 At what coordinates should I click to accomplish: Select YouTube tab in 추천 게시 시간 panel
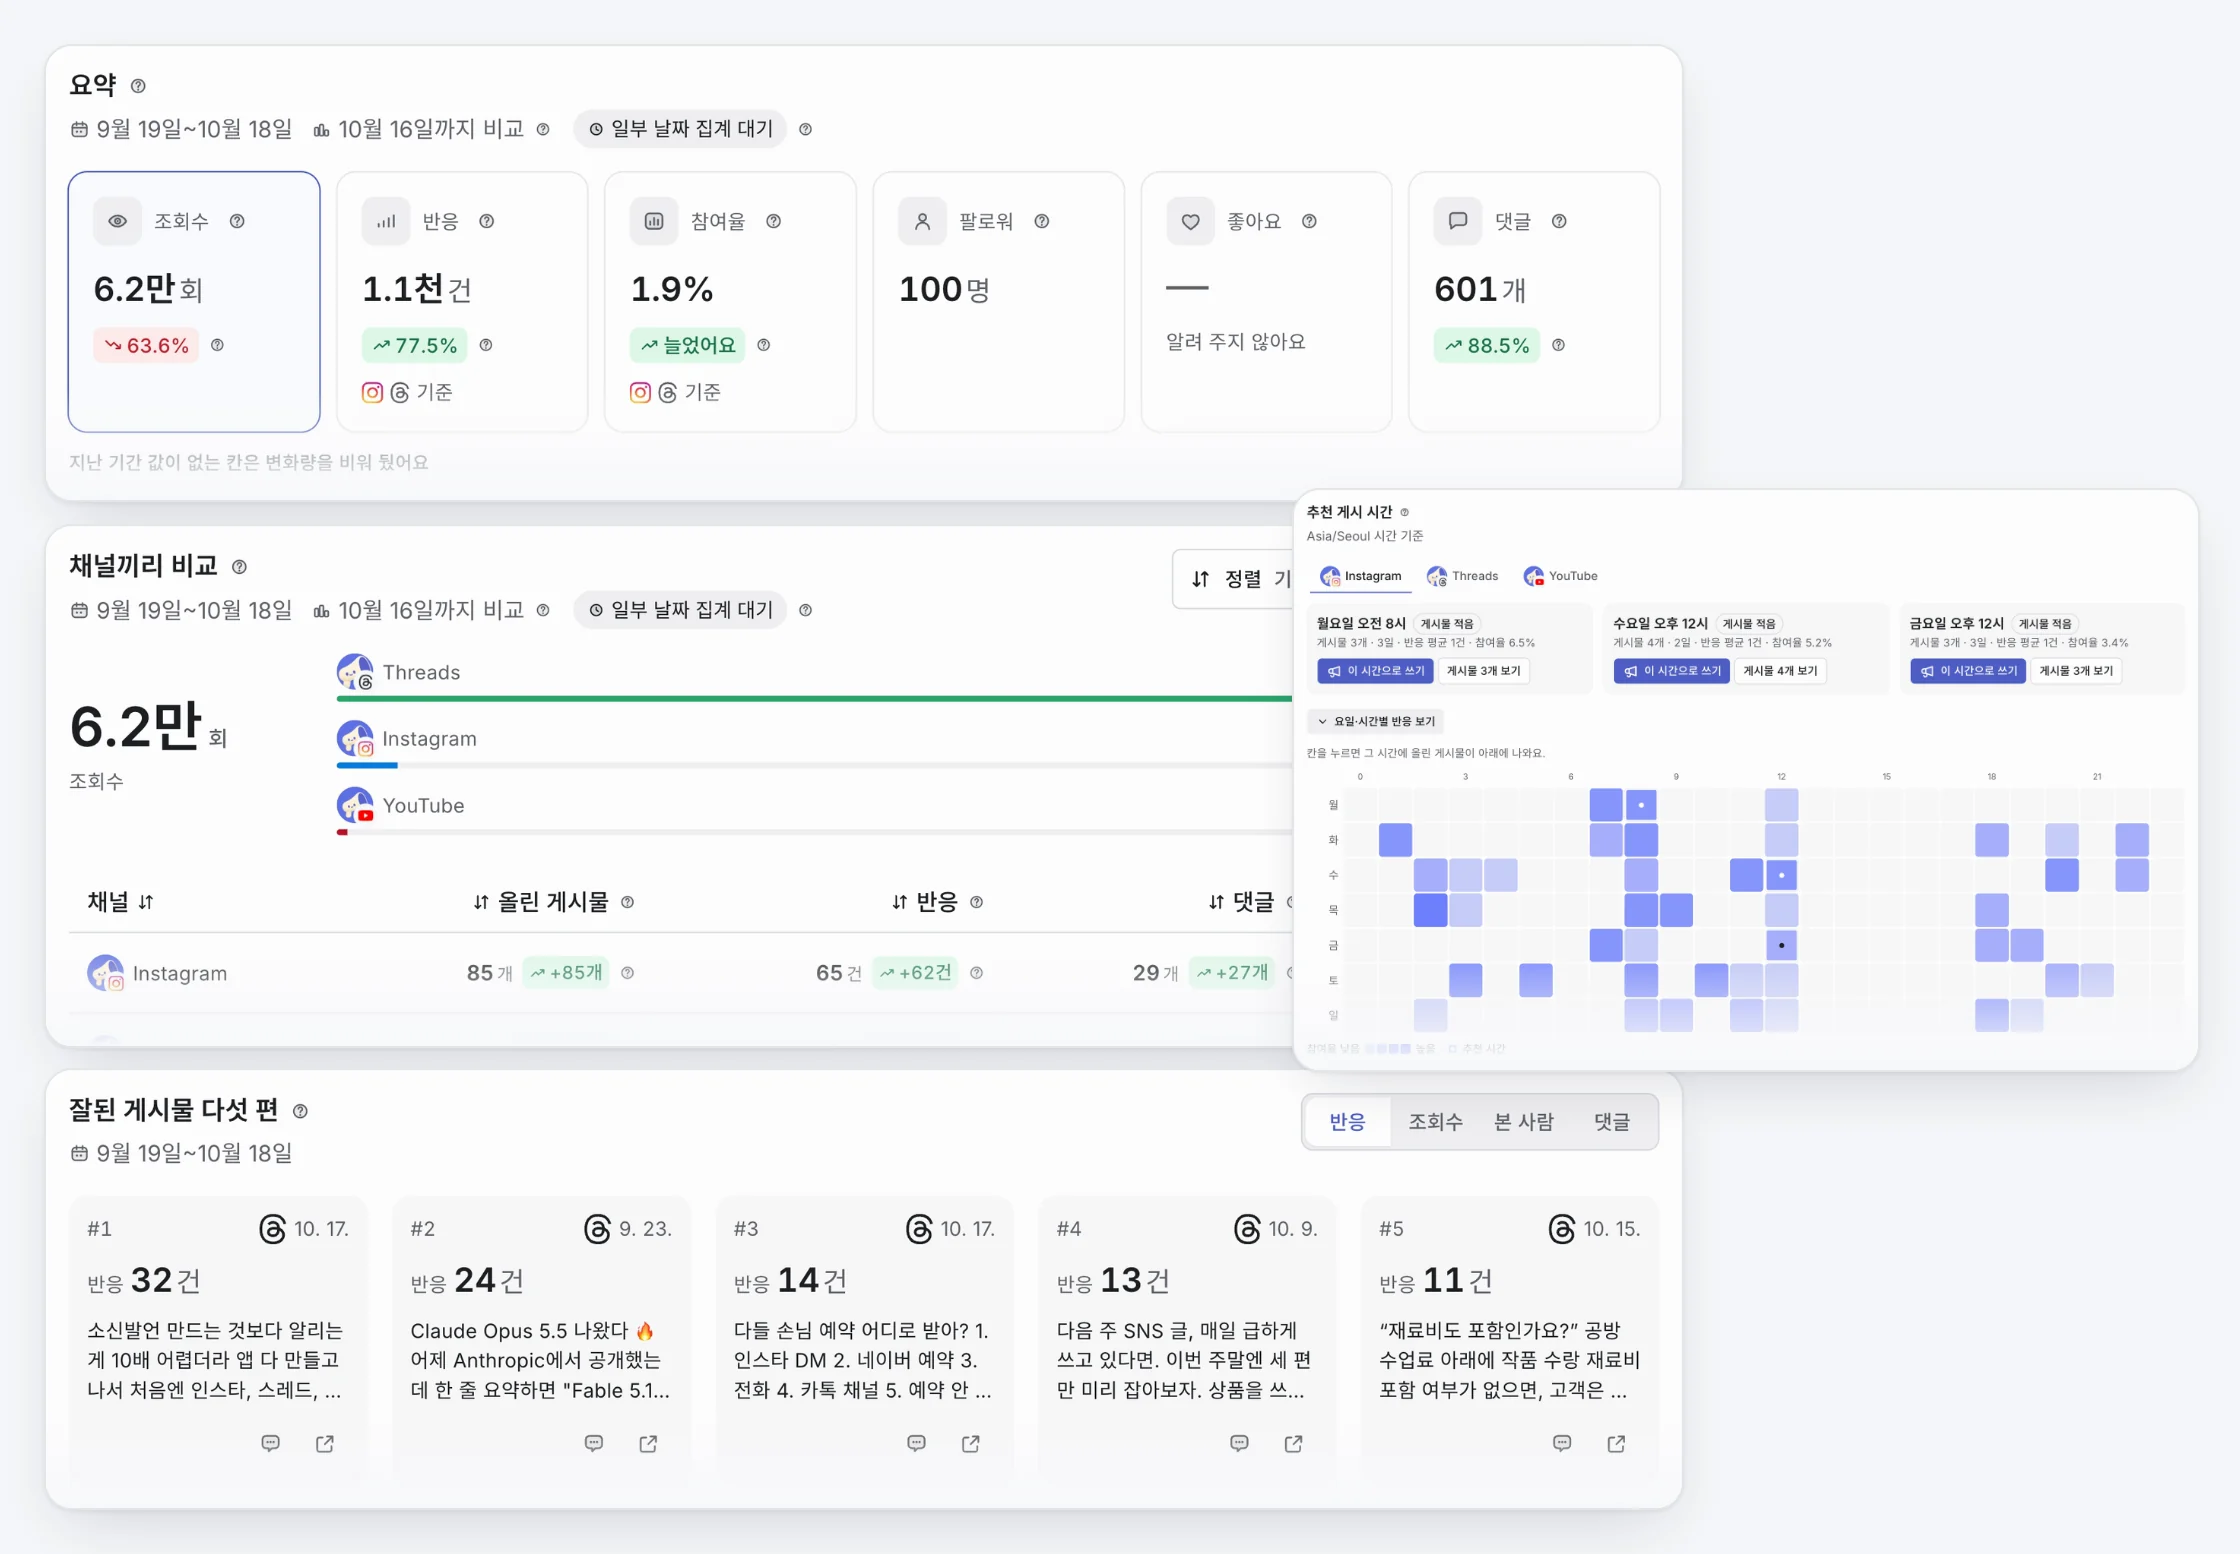(1560, 576)
